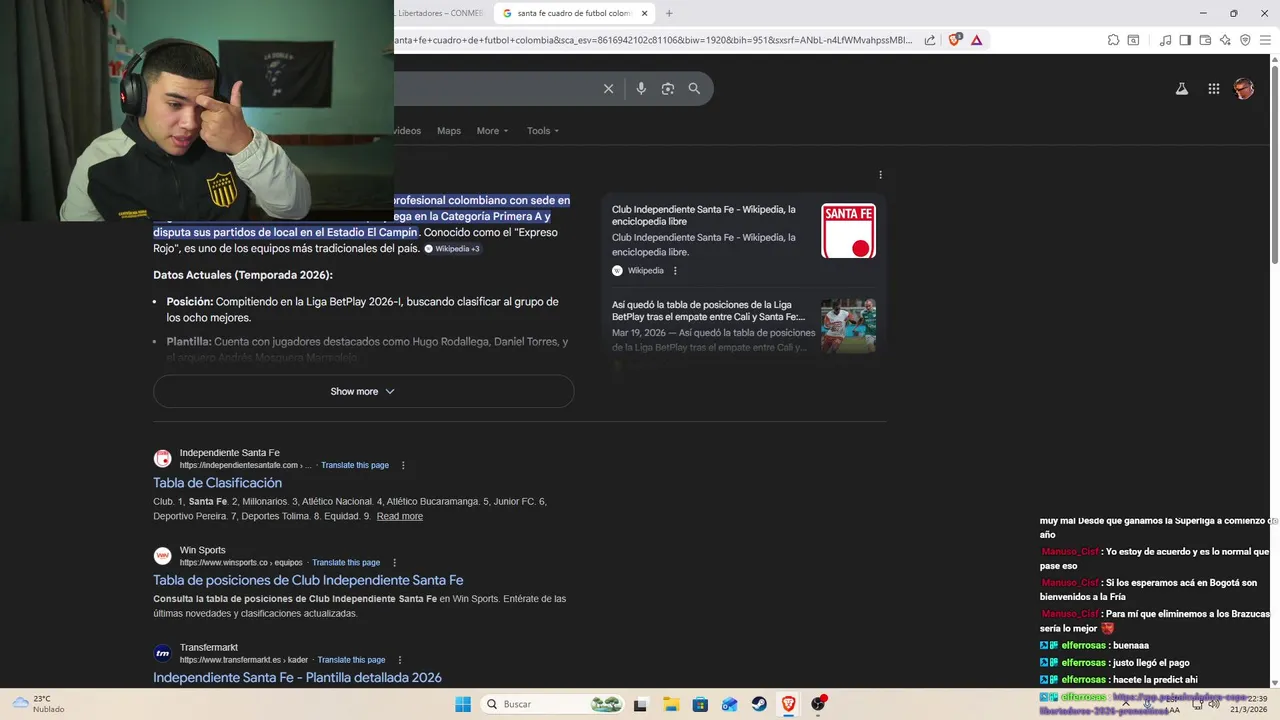Open Microsoft Store from taskbar

point(700,704)
